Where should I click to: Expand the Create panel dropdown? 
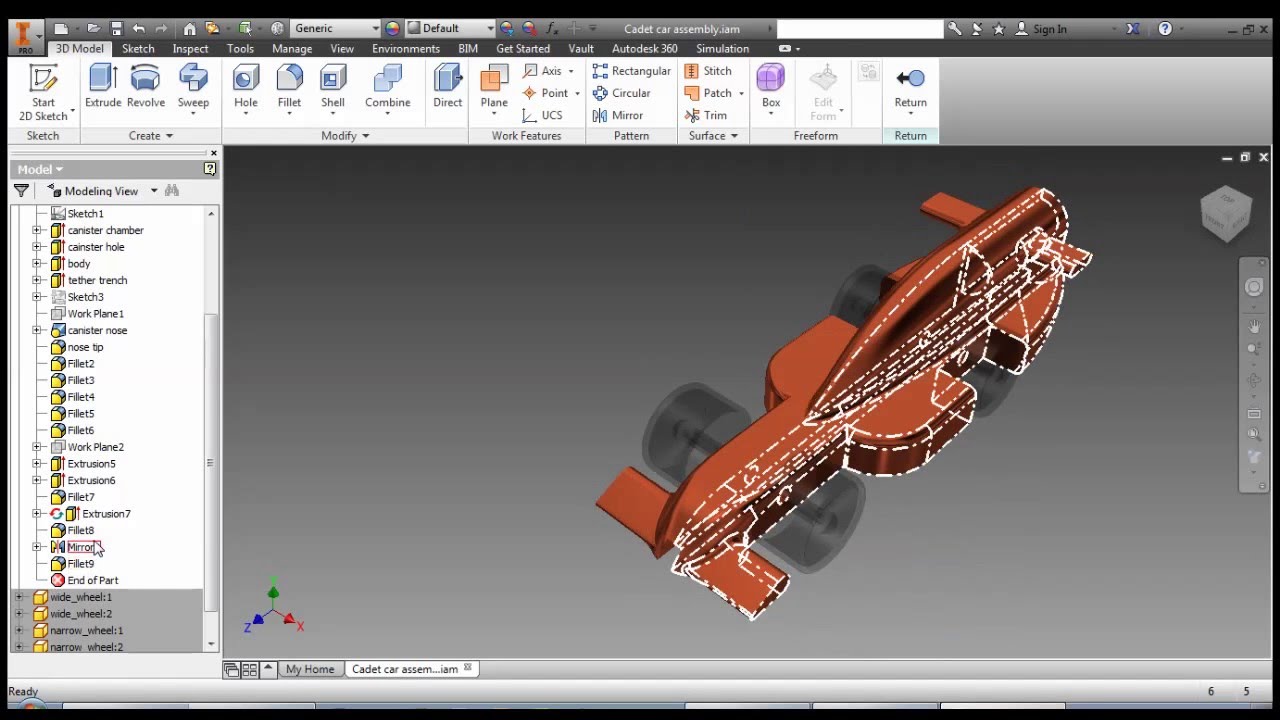[x=151, y=136]
